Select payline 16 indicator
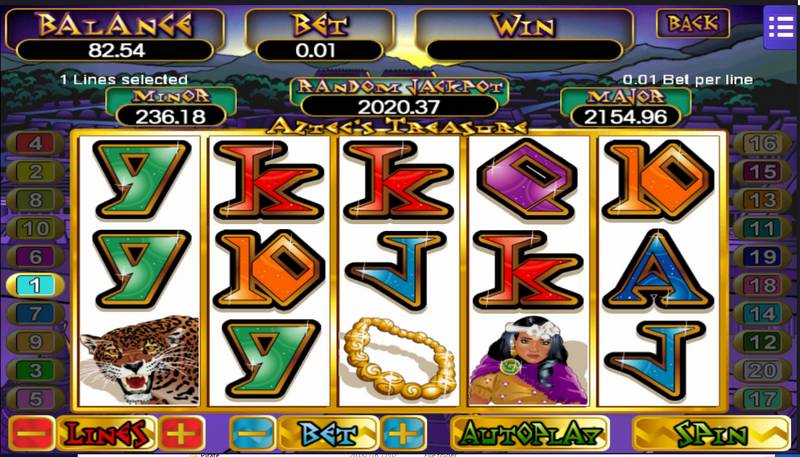The image size is (800, 457). tap(763, 144)
